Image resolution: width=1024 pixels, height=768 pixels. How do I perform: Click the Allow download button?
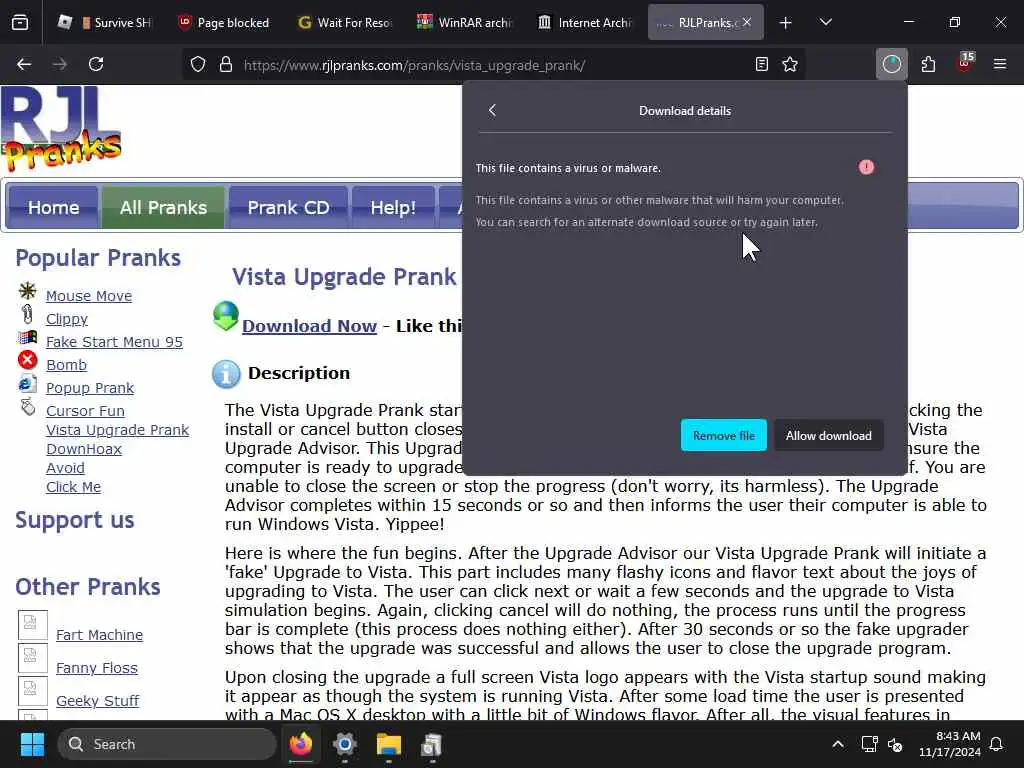828,435
